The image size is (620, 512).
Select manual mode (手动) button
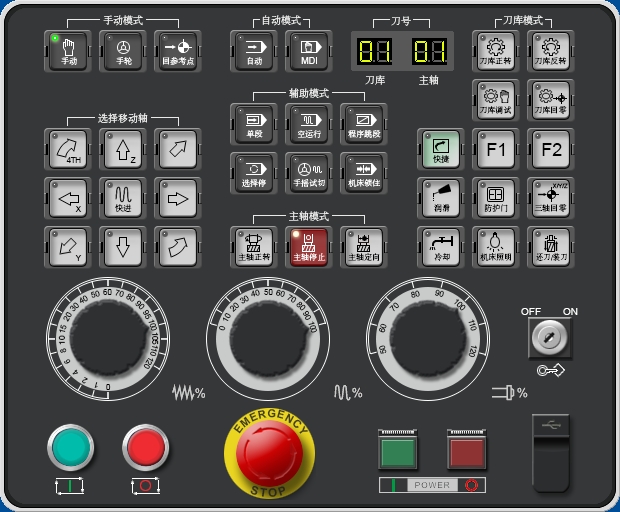69,51
